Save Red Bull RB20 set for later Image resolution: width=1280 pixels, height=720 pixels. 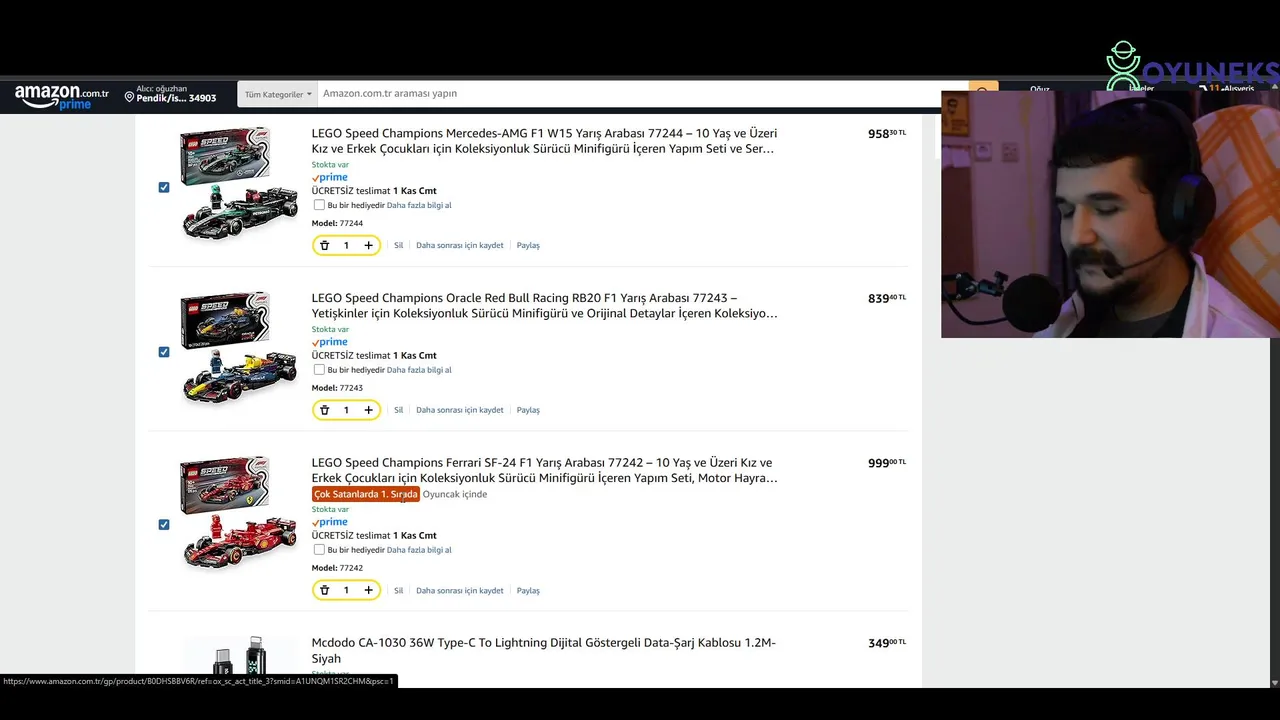460,410
